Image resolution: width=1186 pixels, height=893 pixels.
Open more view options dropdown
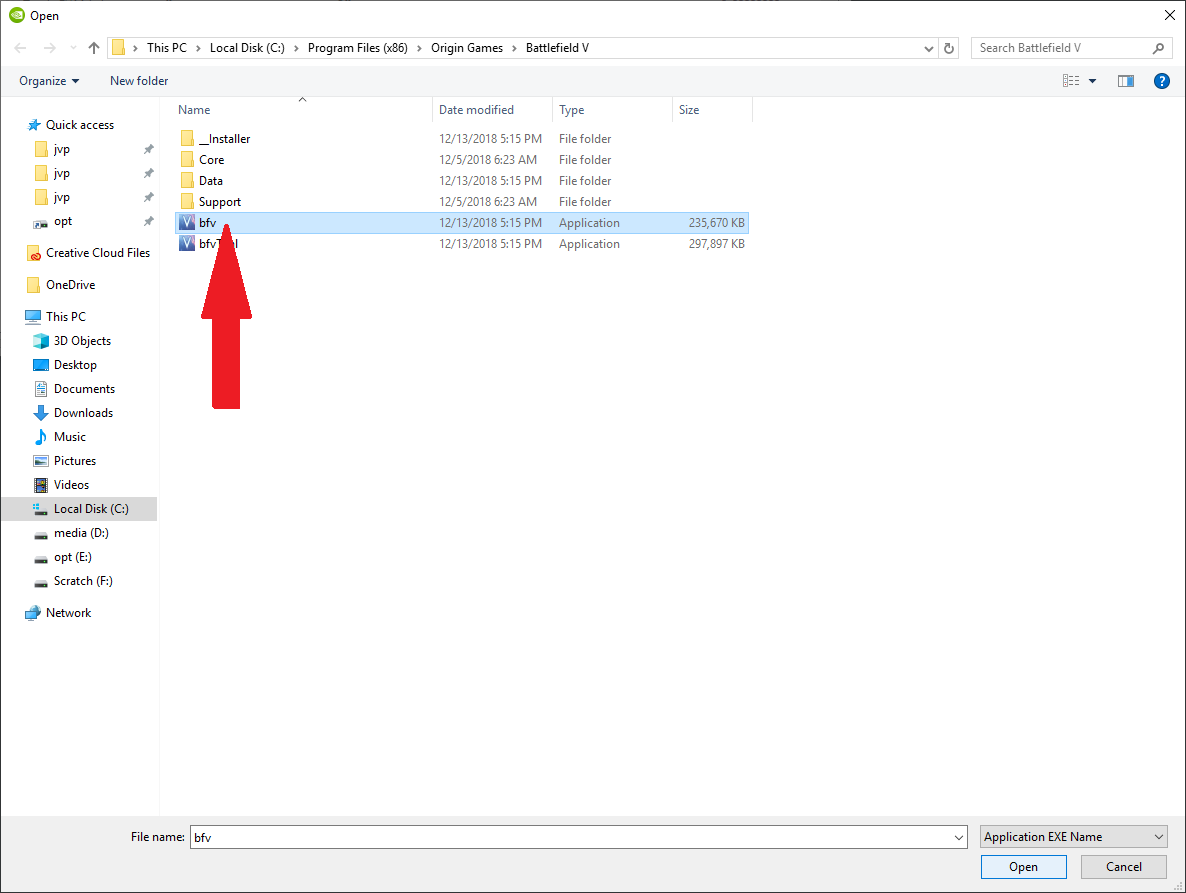point(1092,81)
